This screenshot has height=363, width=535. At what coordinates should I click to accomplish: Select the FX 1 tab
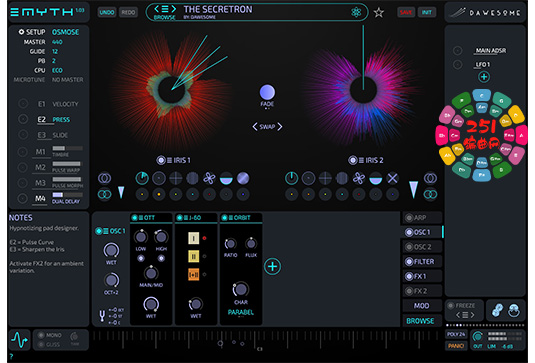[422, 276]
